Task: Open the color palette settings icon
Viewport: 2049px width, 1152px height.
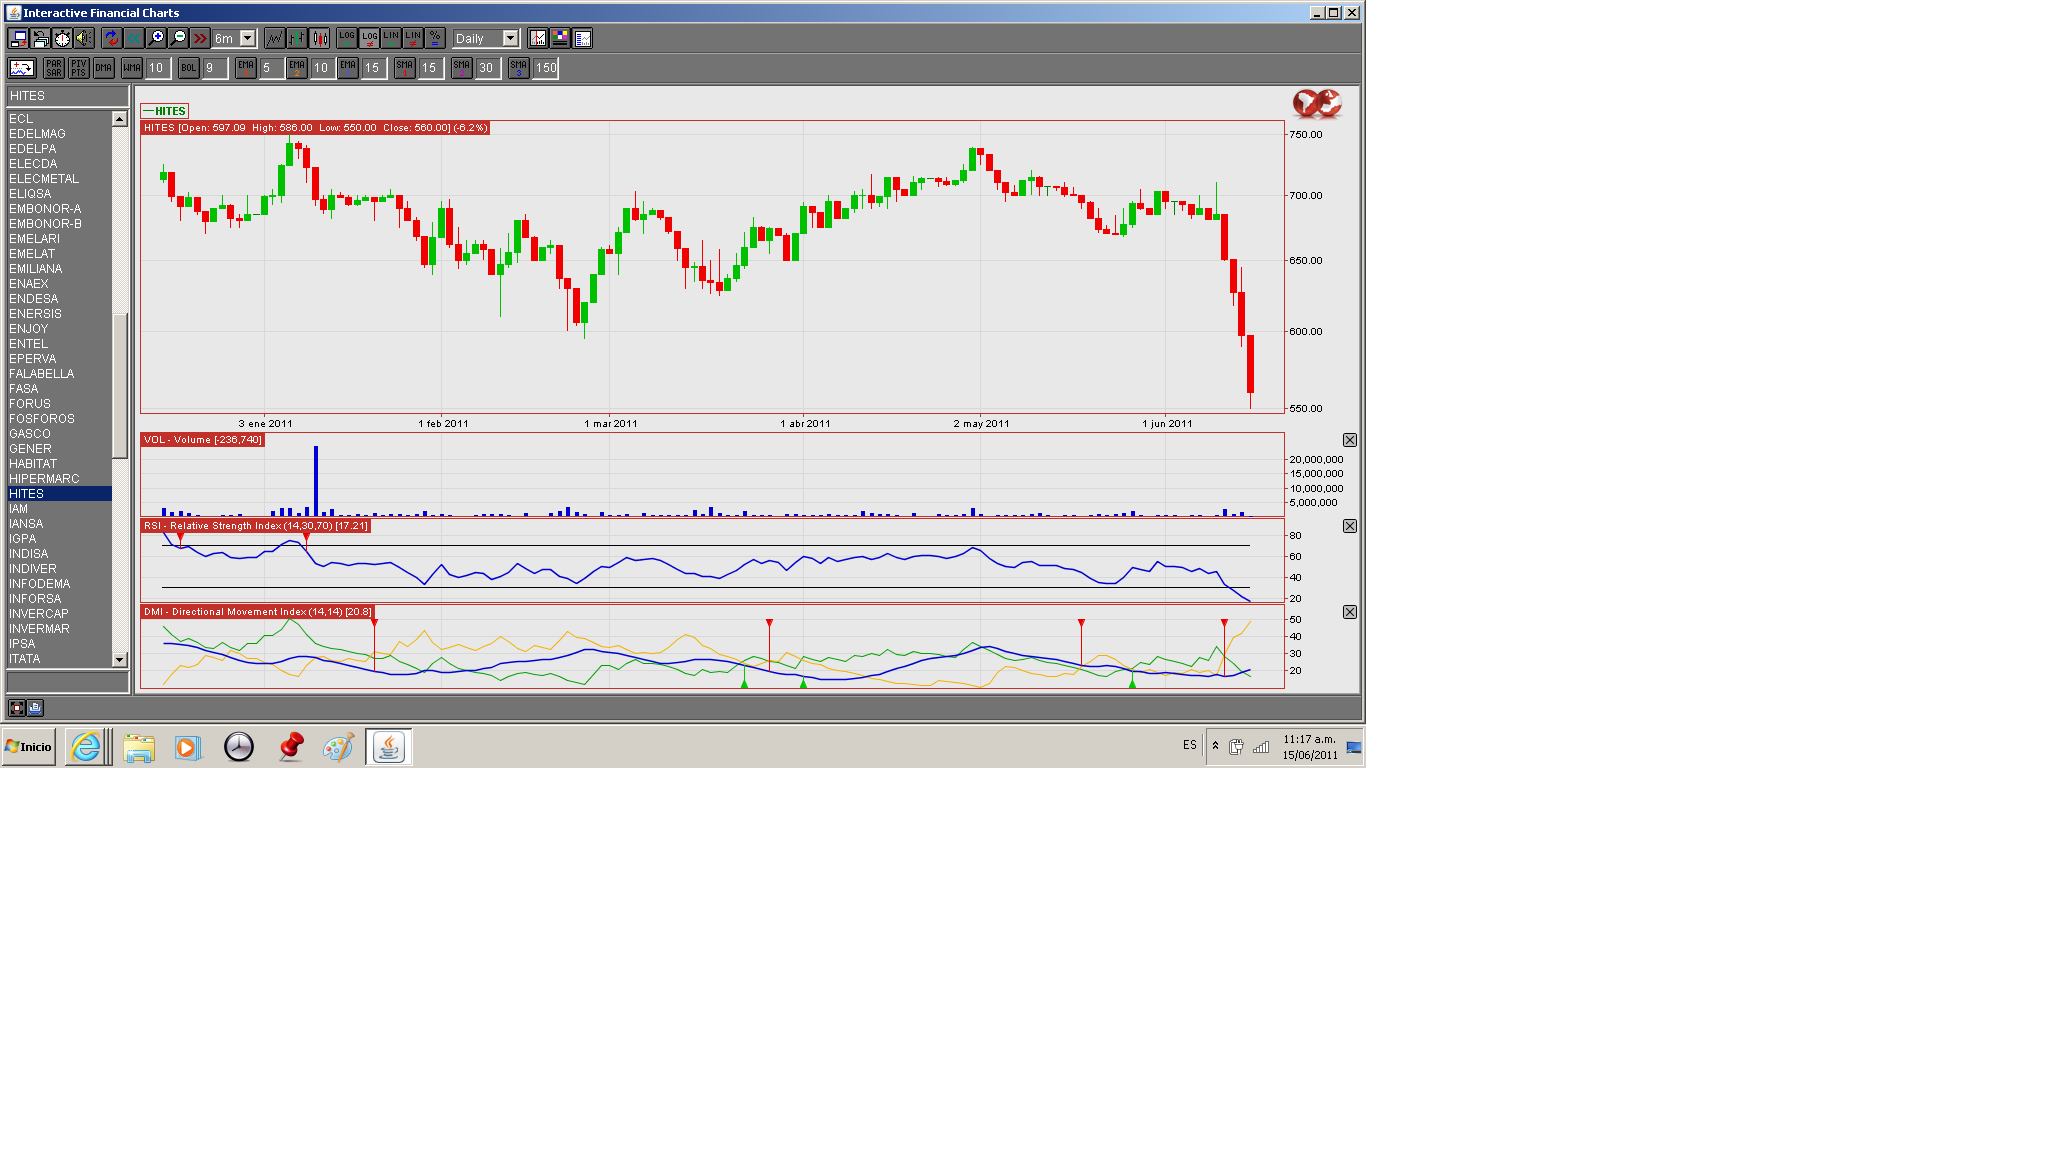Action: [x=560, y=38]
